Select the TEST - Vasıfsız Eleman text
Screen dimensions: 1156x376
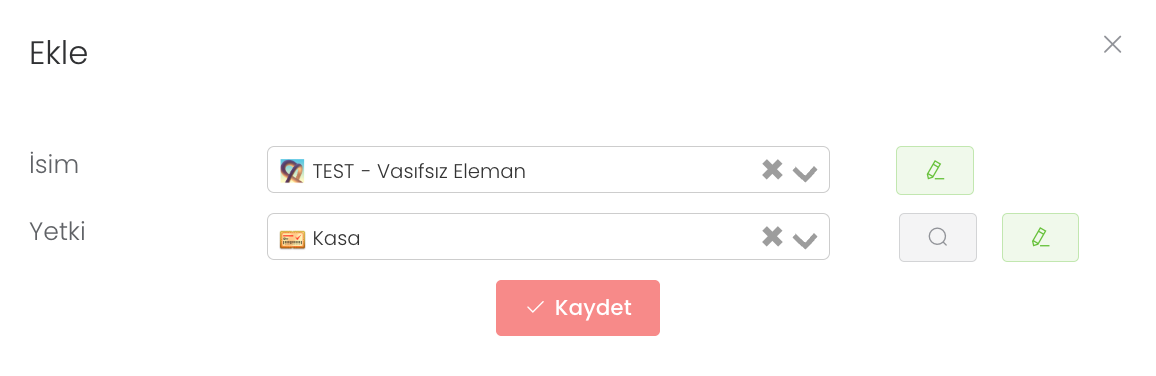(x=419, y=171)
